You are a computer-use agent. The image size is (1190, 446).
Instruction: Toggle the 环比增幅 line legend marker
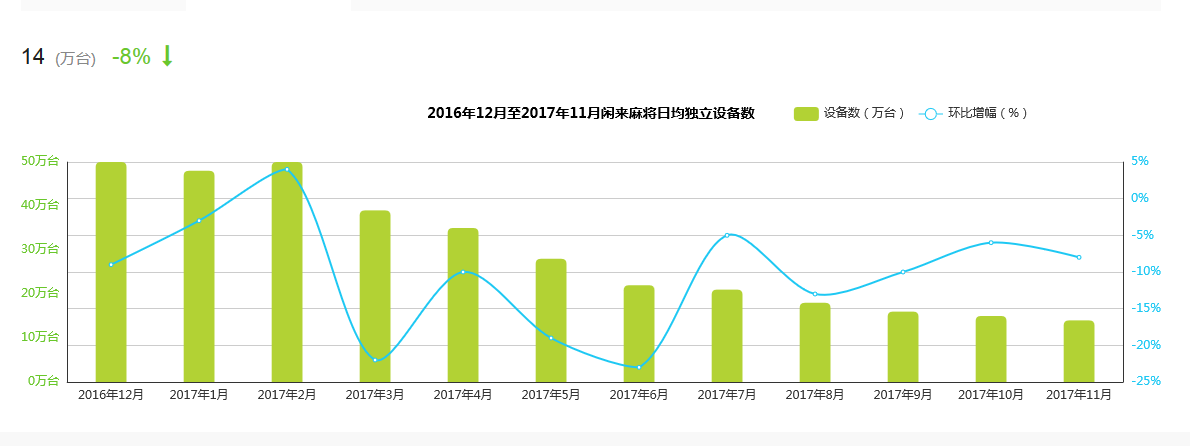tap(930, 114)
